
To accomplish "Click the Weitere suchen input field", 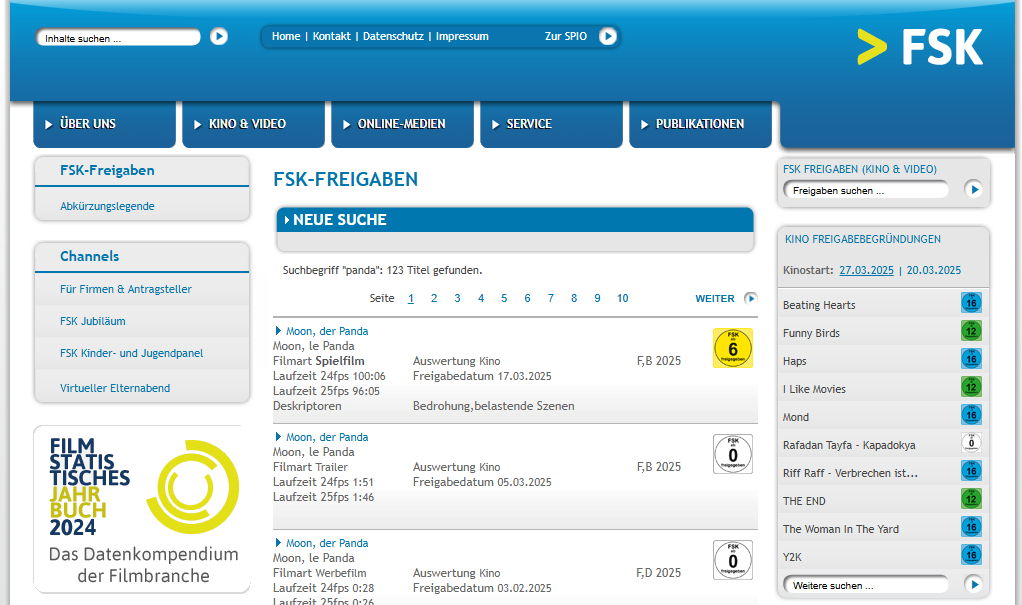I will (866, 585).
